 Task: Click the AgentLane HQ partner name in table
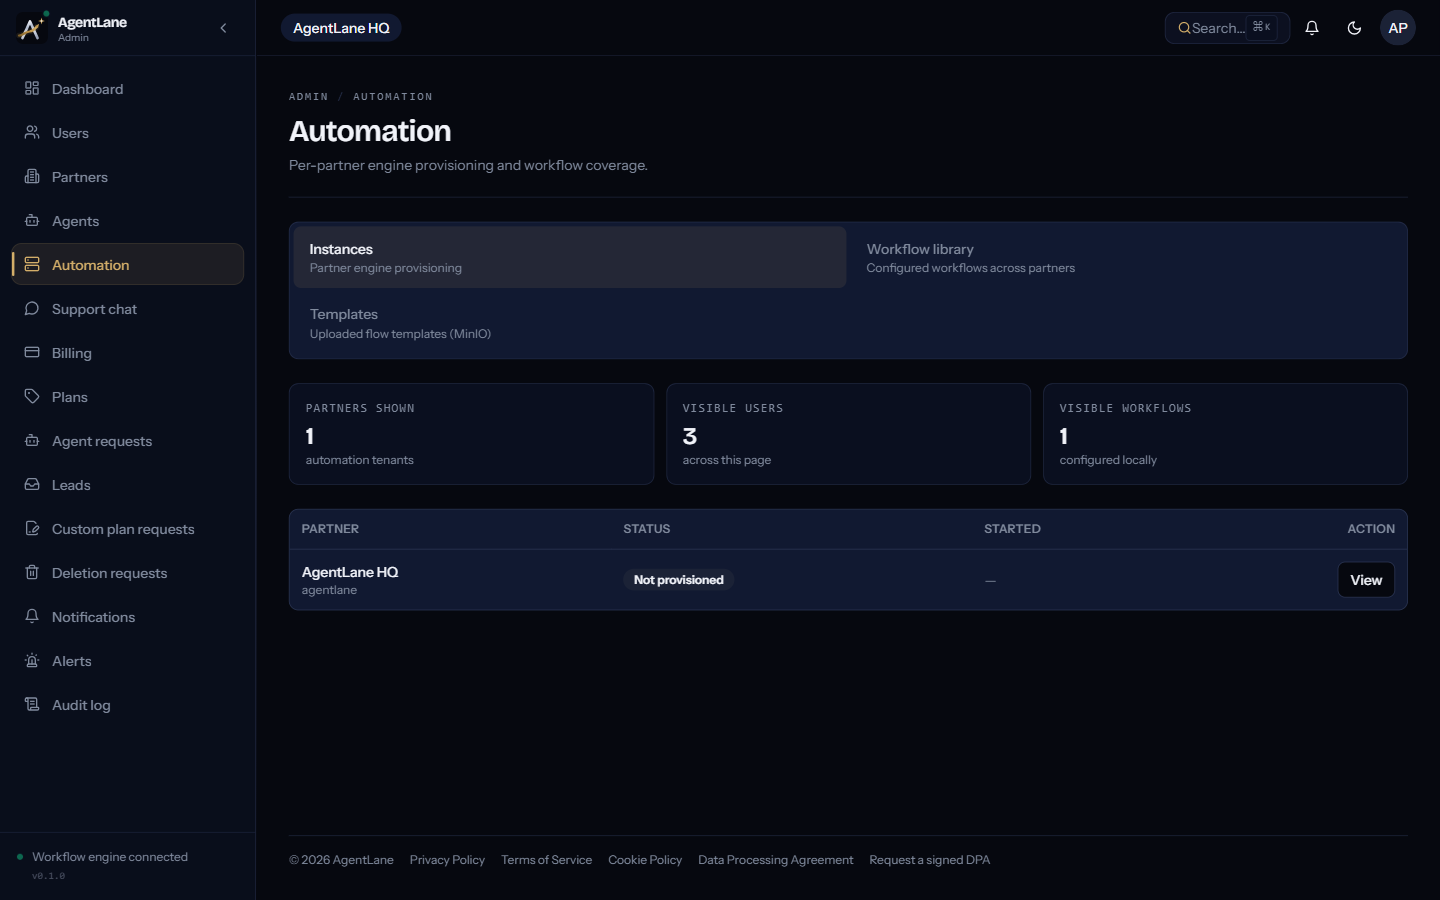[x=350, y=572]
